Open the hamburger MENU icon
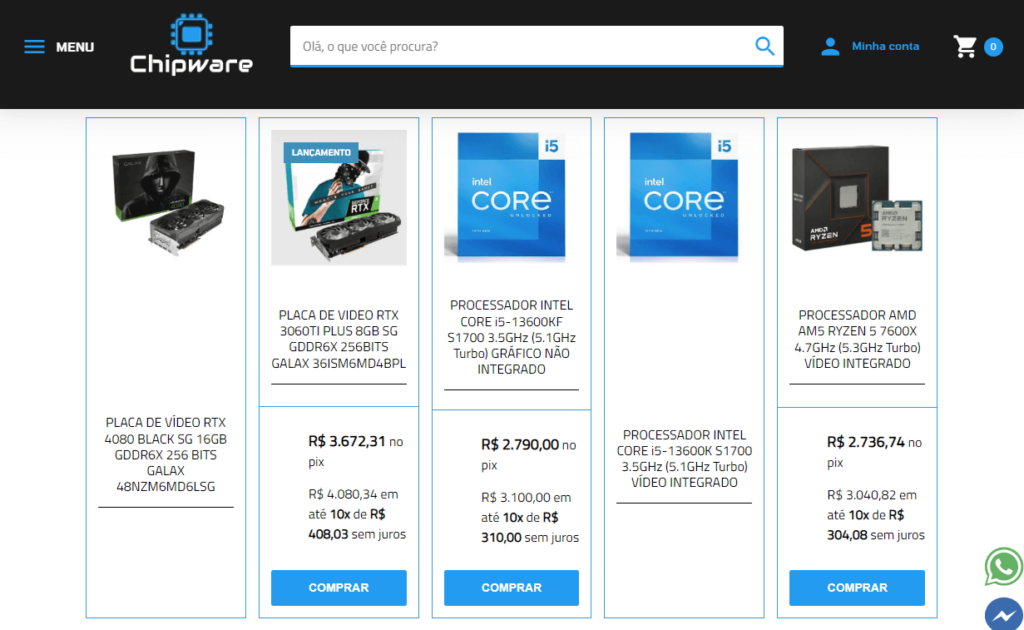The image size is (1024, 630). 33,46
